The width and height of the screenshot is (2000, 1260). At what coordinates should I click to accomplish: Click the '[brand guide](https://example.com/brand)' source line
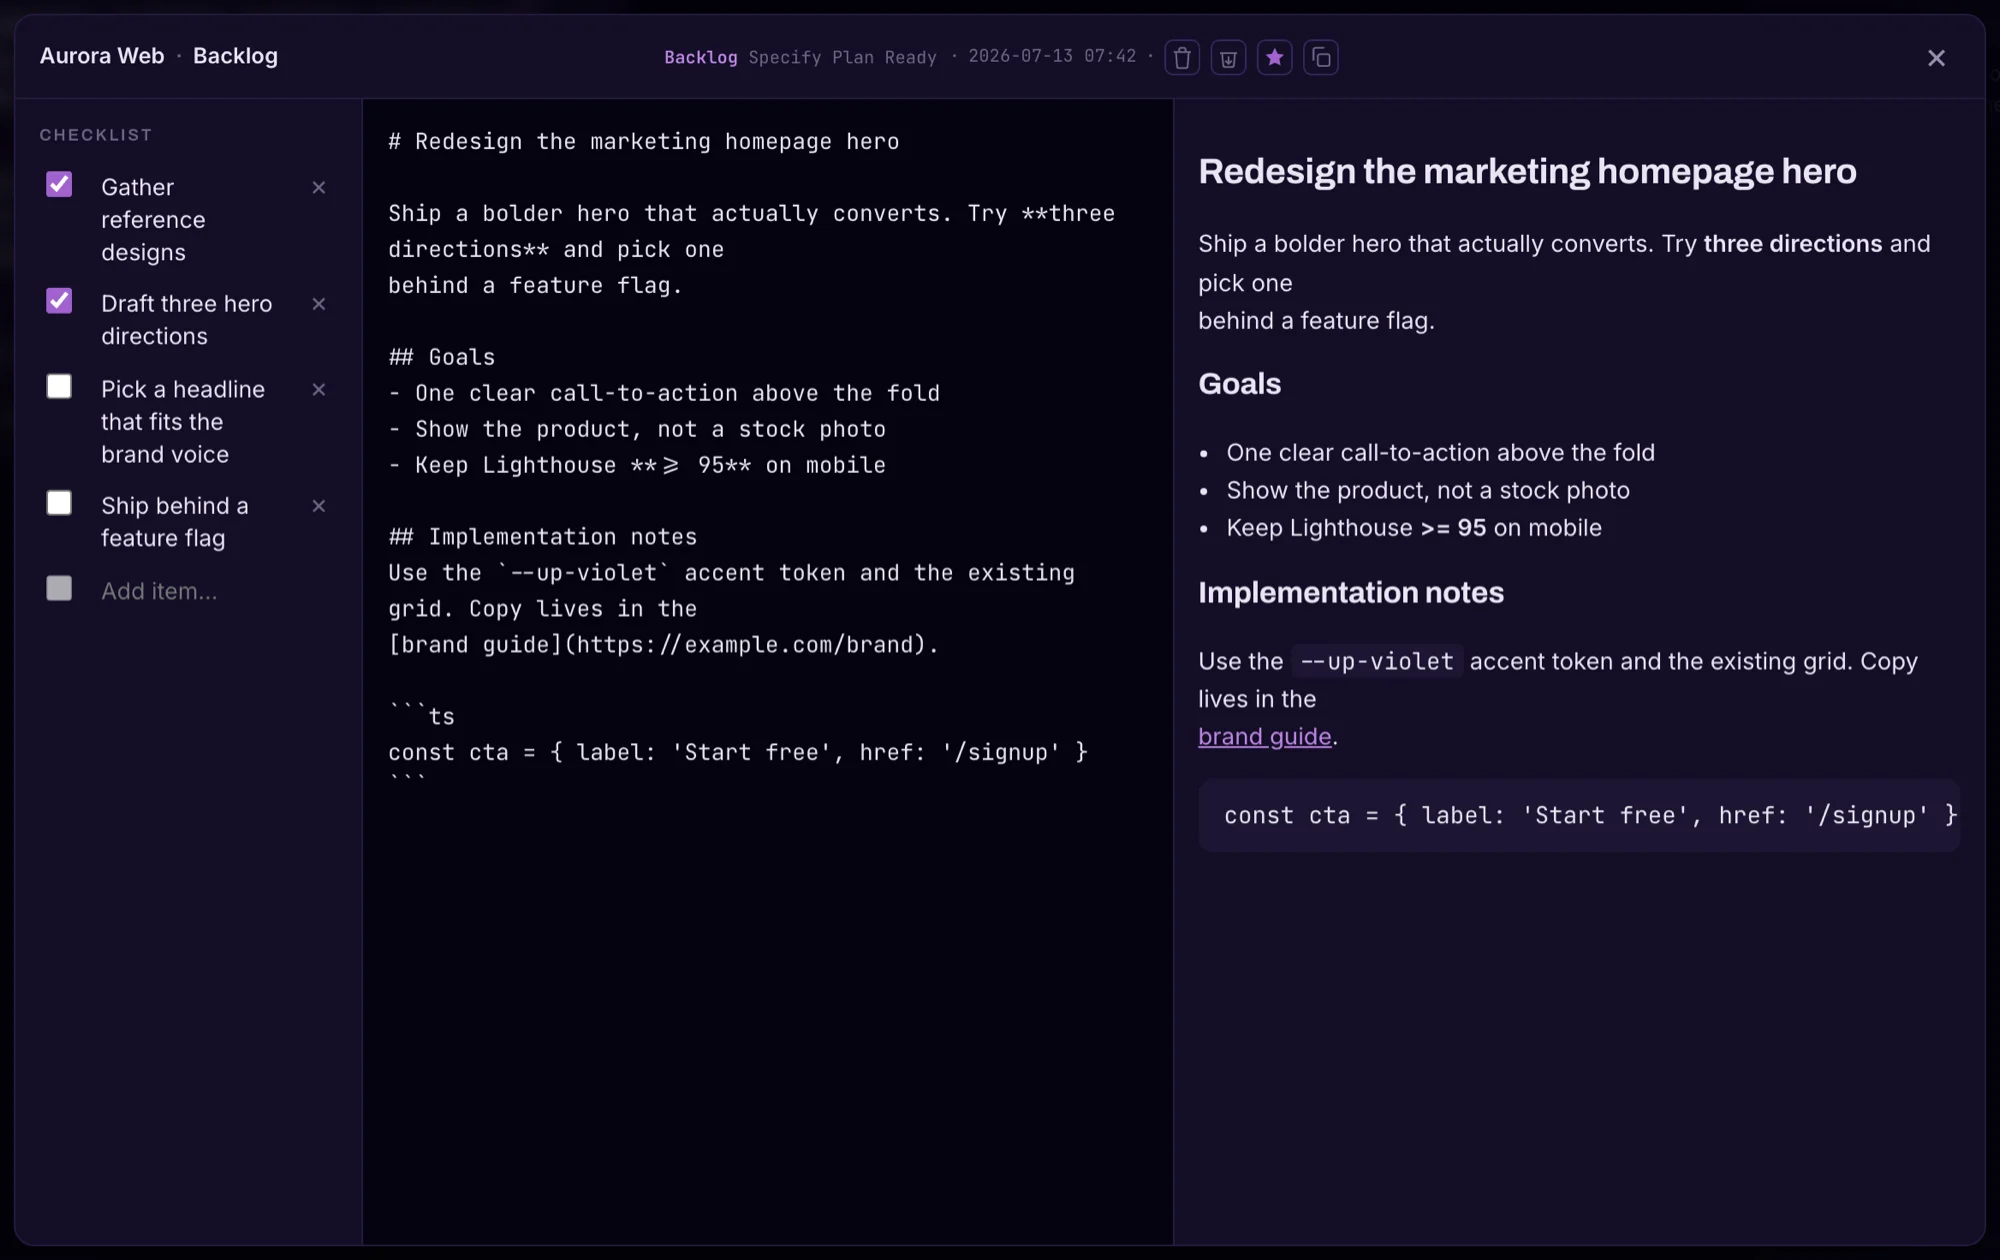[x=664, y=645]
